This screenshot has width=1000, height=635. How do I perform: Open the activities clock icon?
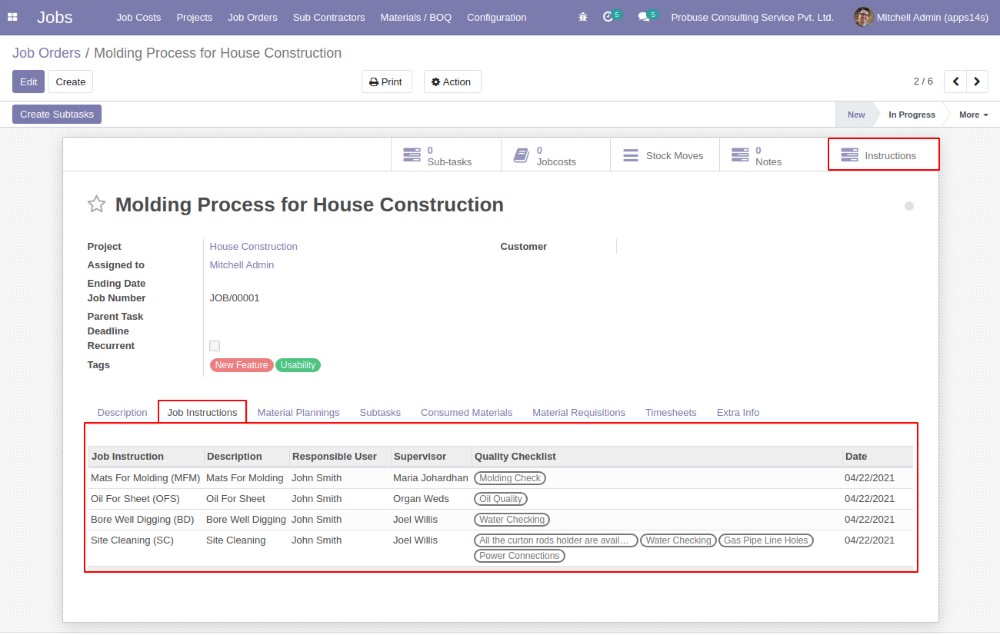[609, 17]
